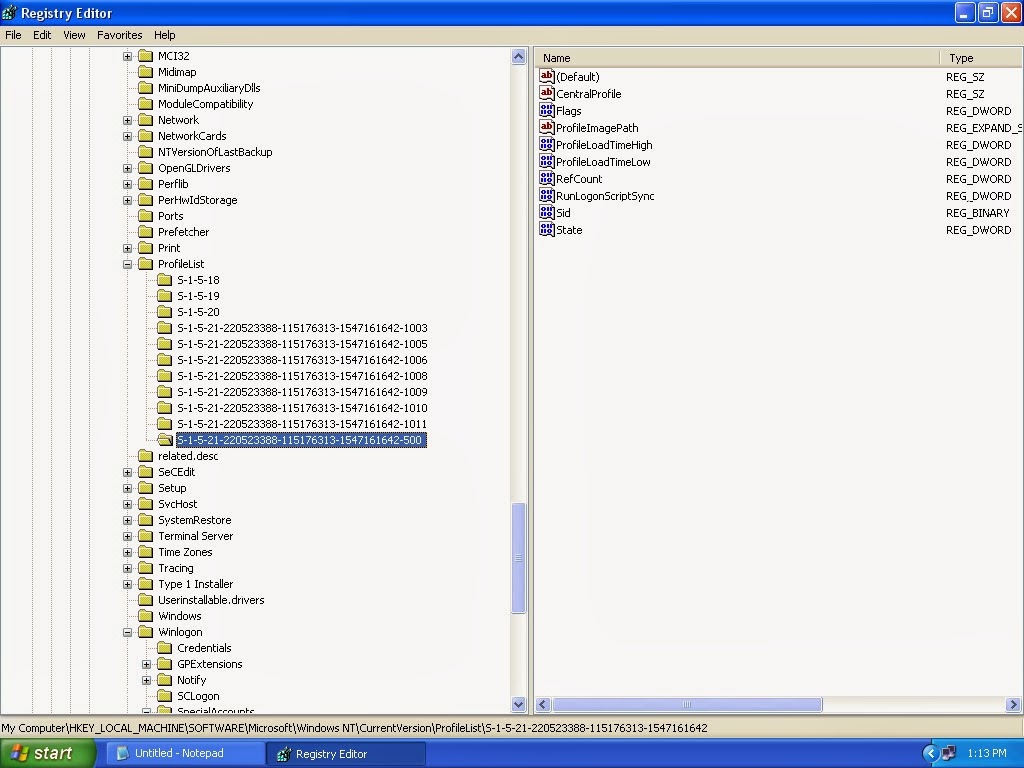This screenshot has height=768, width=1024.
Task: Open the Favorites menu
Action: click(x=120, y=35)
